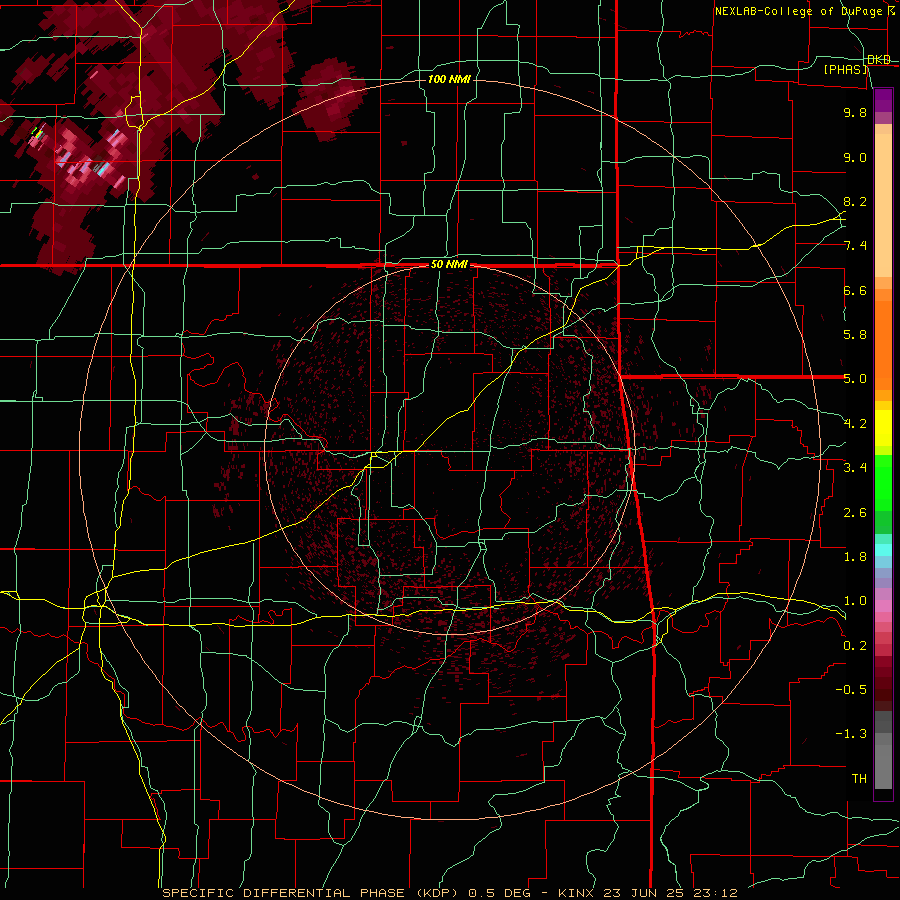
Task: Click the DKD unit label above the legend
Action: 879,60
